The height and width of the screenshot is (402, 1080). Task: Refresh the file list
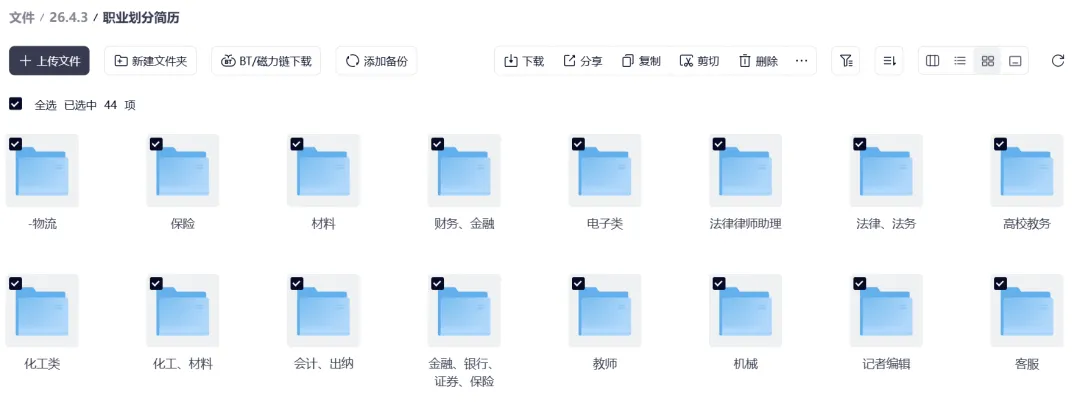point(1058,61)
